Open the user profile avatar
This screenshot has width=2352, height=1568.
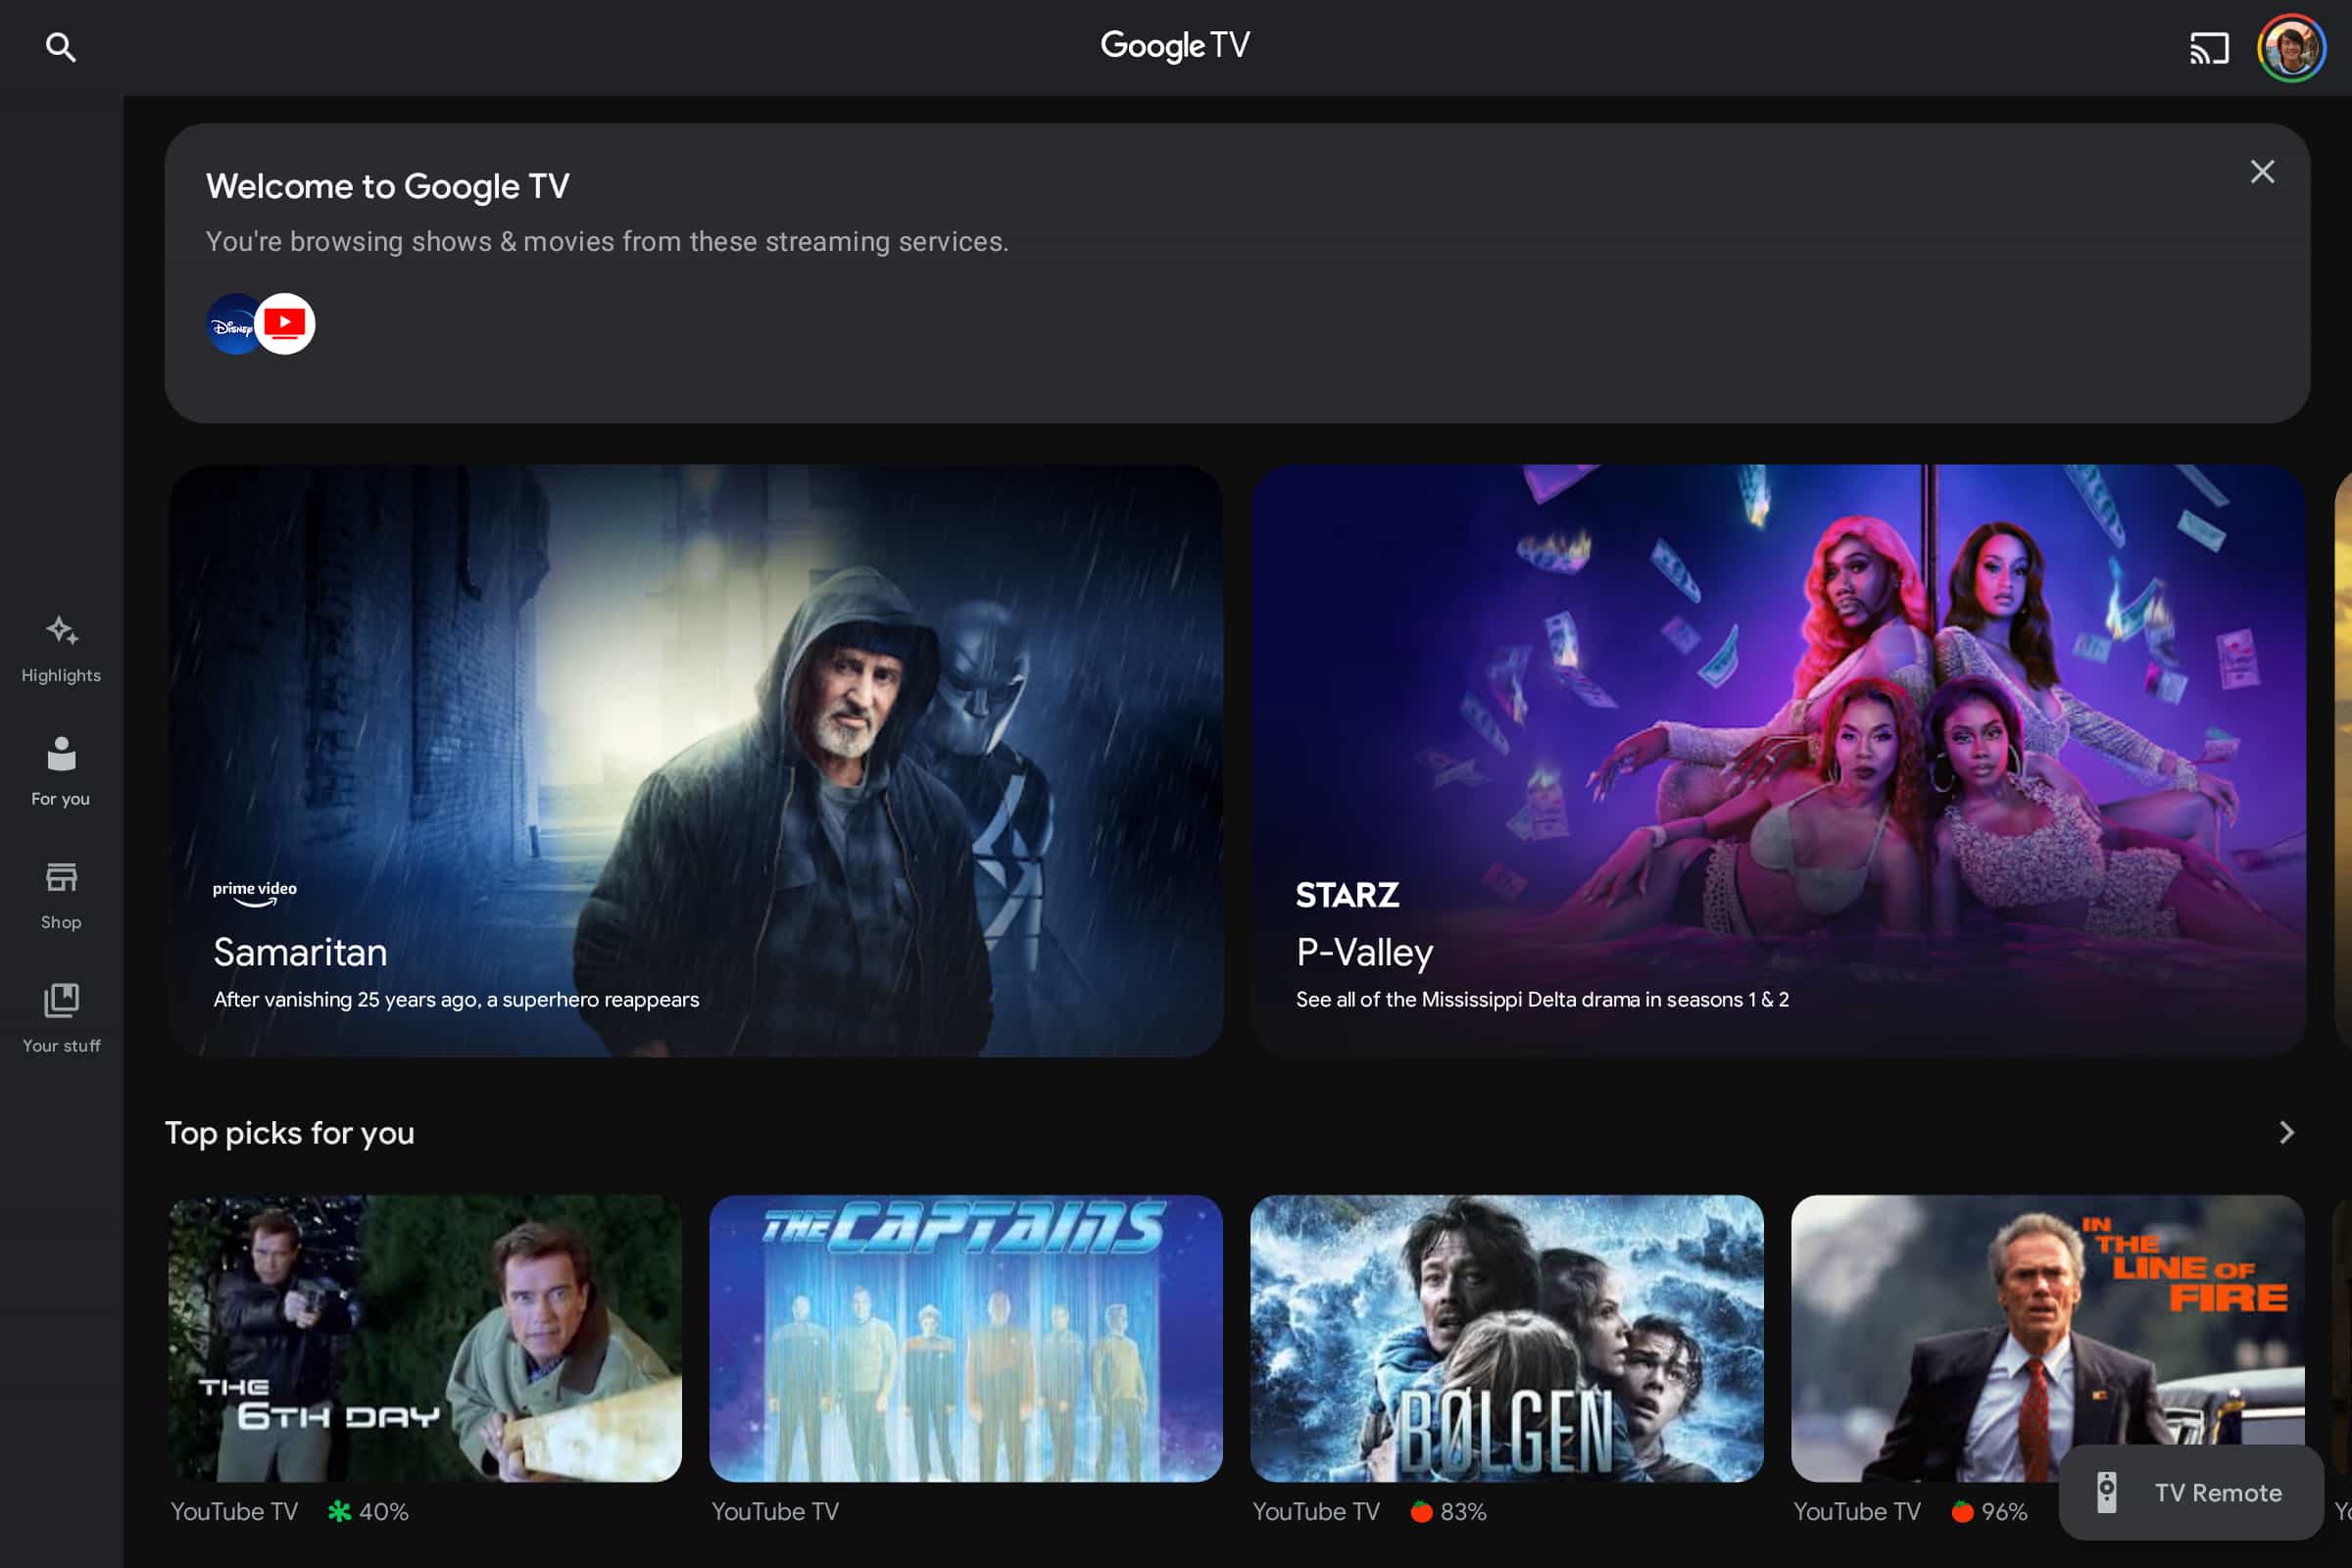(2290, 47)
